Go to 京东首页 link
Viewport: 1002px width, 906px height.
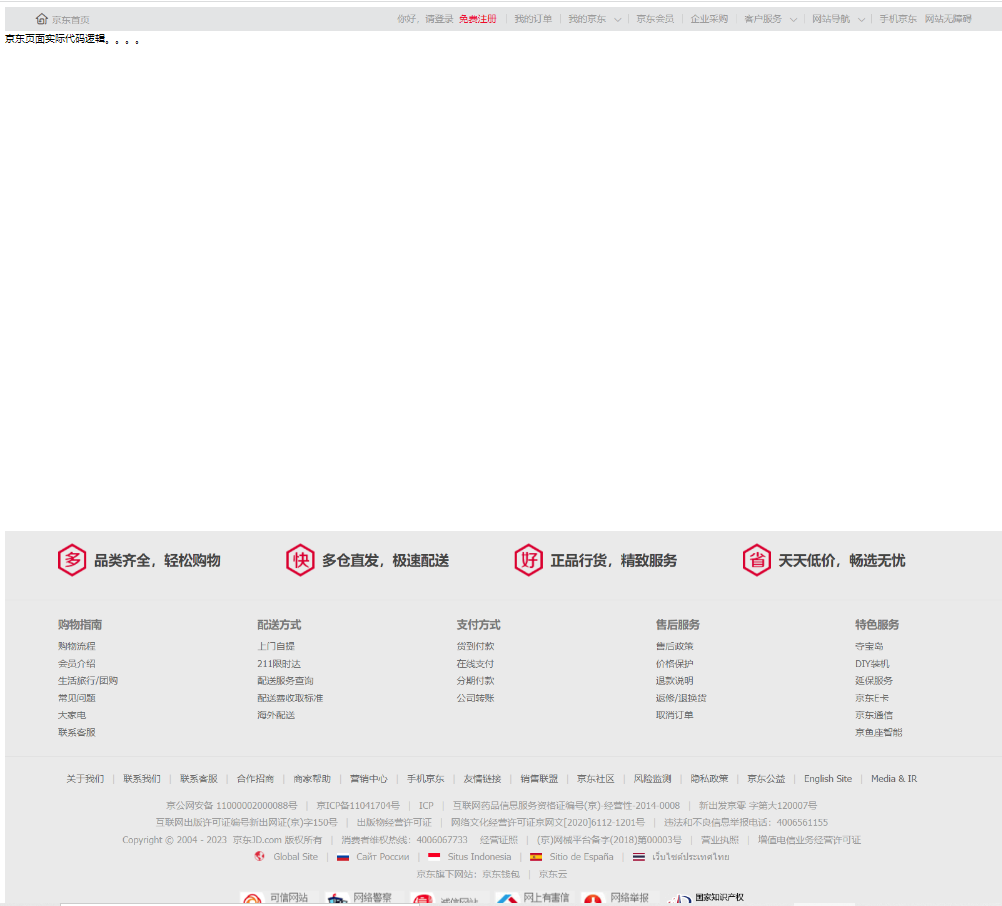pyautogui.click(x=71, y=20)
